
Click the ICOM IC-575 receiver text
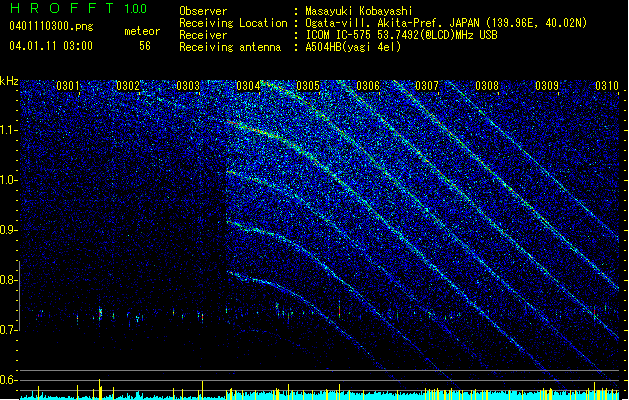coord(401,35)
